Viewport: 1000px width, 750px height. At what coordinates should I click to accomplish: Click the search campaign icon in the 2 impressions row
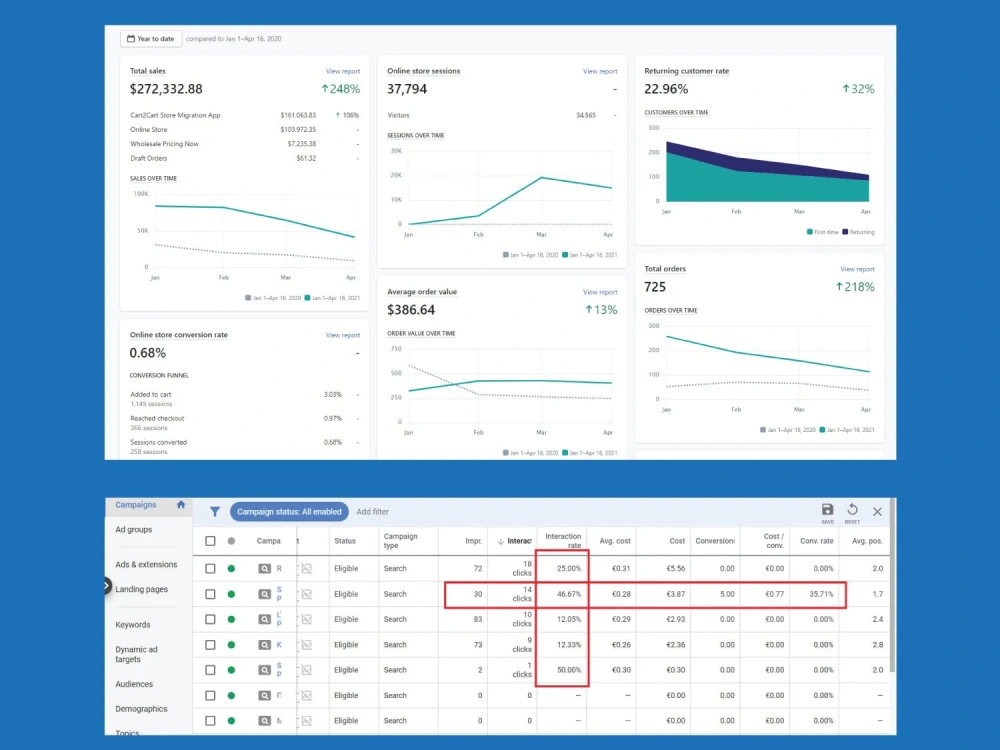pyautogui.click(x=264, y=670)
